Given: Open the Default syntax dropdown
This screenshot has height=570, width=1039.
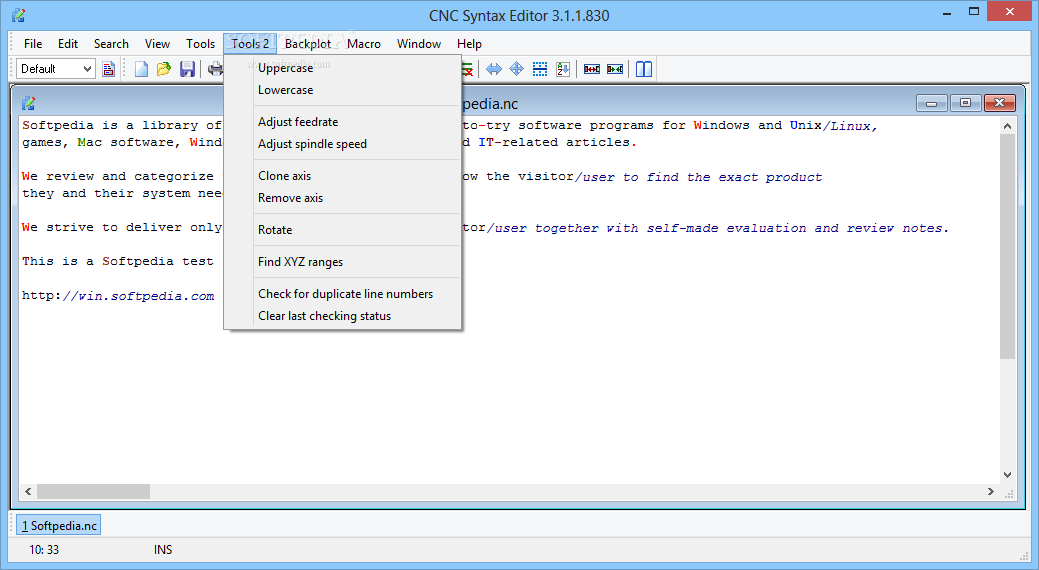Looking at the screenshot, I should click(56, 69).
